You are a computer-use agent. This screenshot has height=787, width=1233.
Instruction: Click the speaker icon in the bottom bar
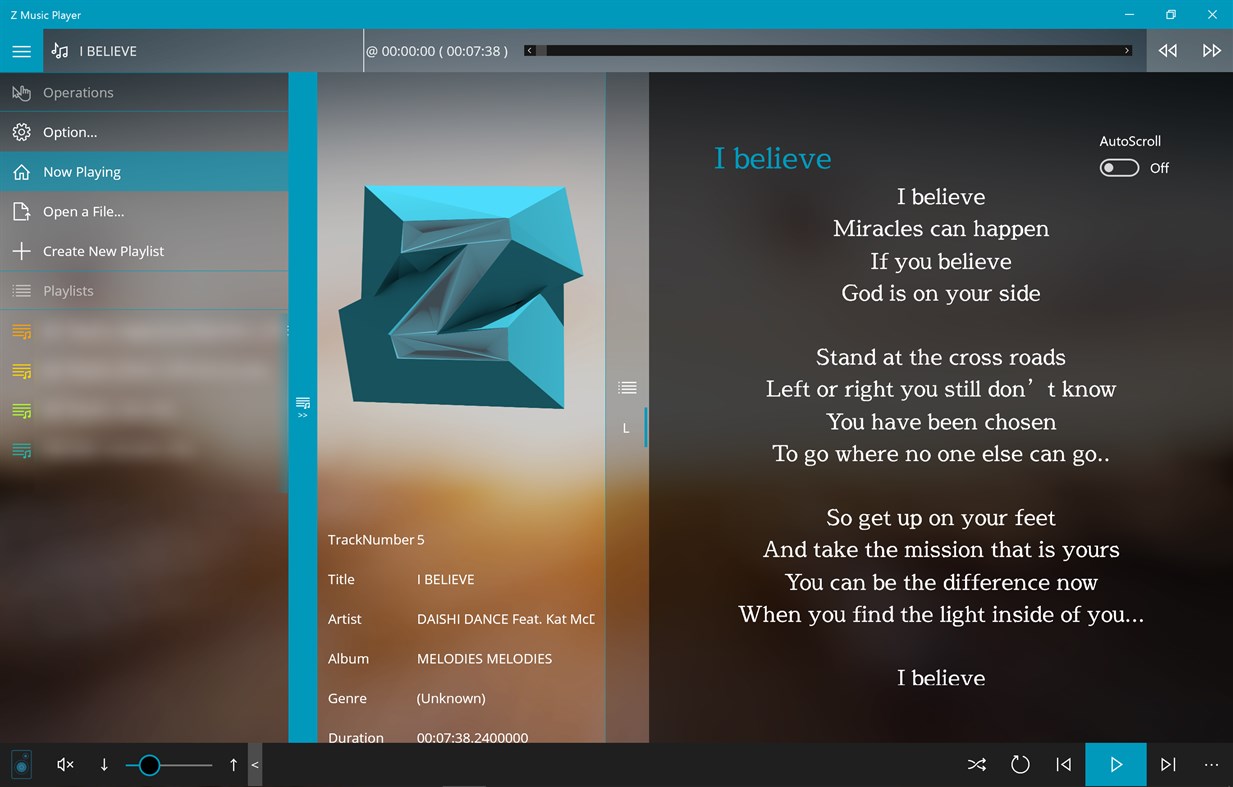(x=21, y=764)
